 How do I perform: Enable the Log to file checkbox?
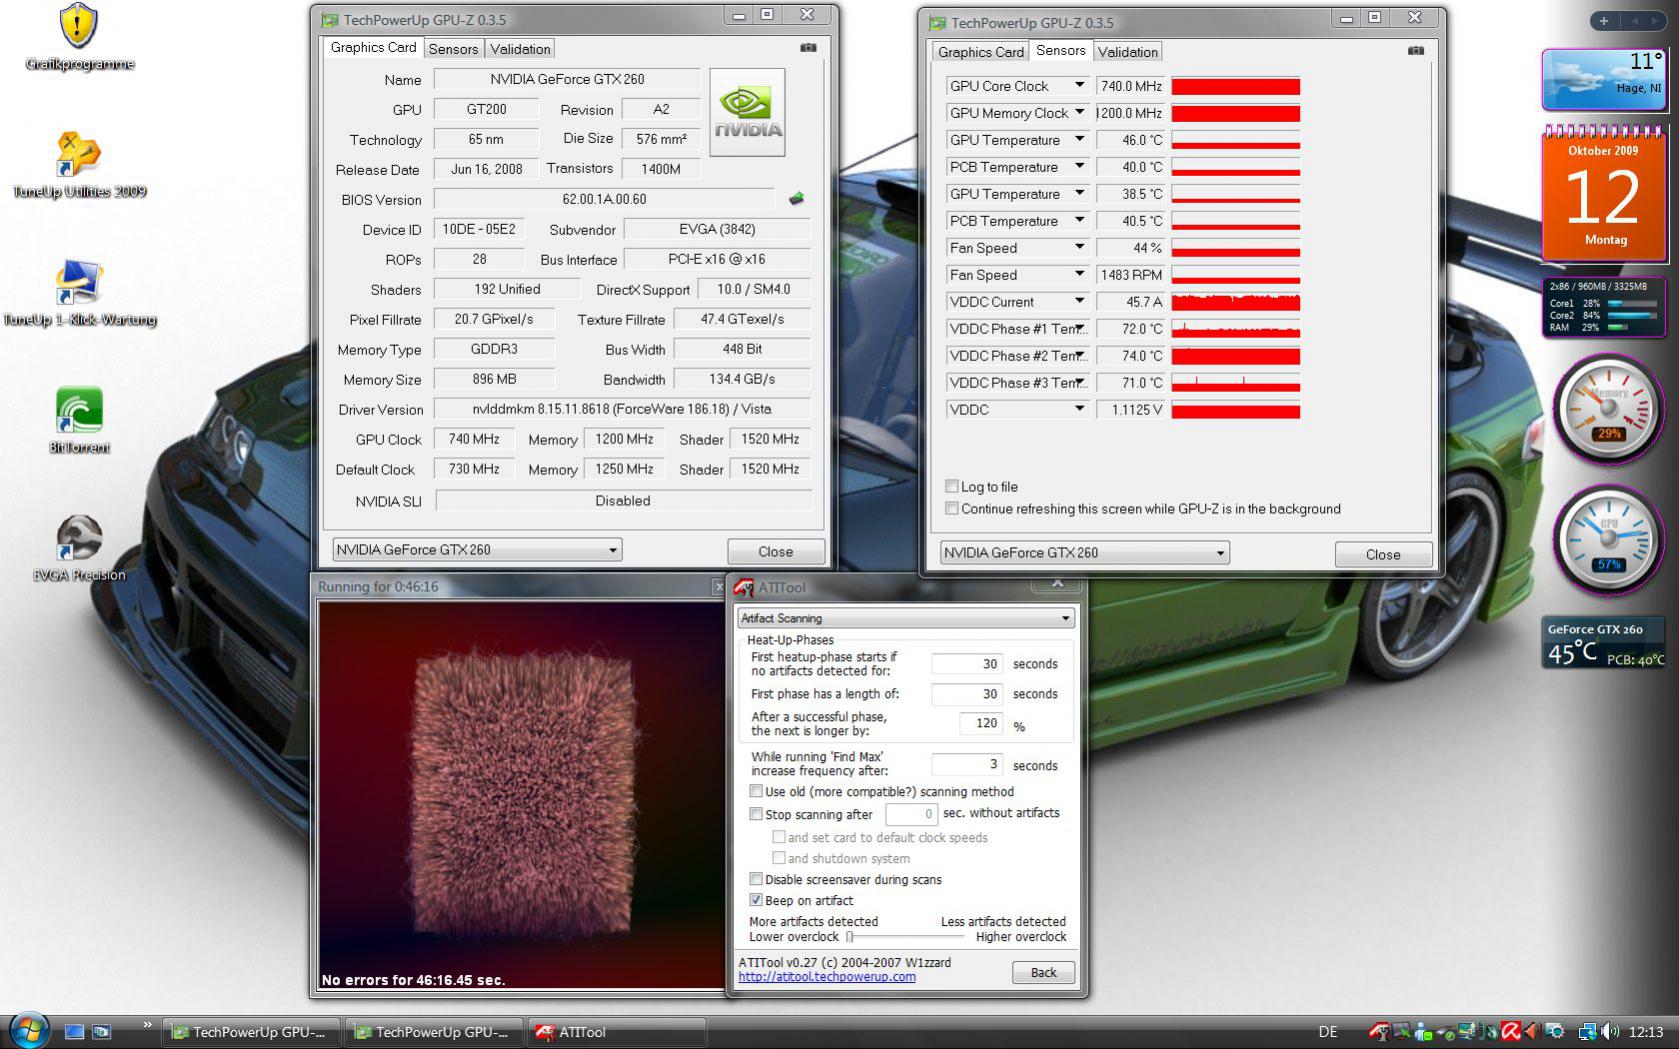(952, 486)
